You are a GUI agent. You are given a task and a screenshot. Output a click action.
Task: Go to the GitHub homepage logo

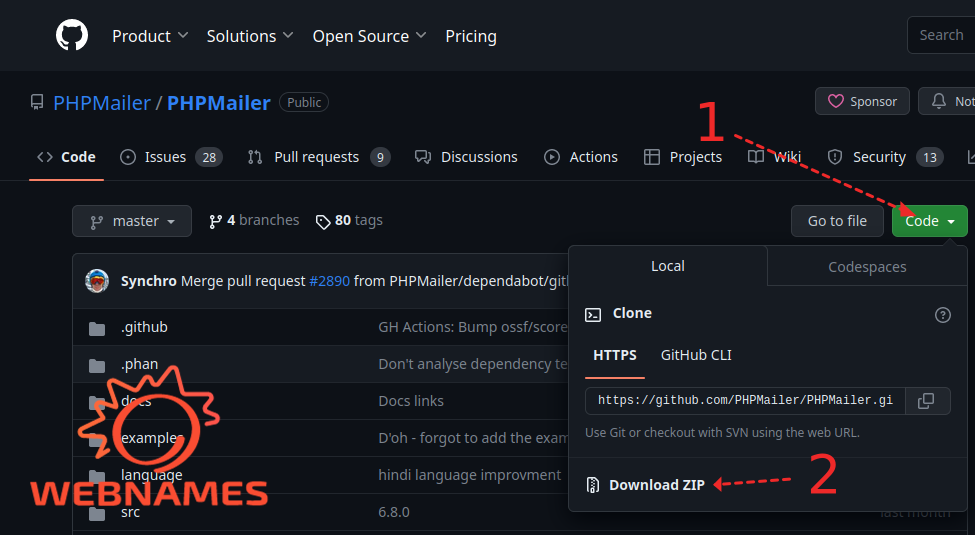tap(72, 35)
